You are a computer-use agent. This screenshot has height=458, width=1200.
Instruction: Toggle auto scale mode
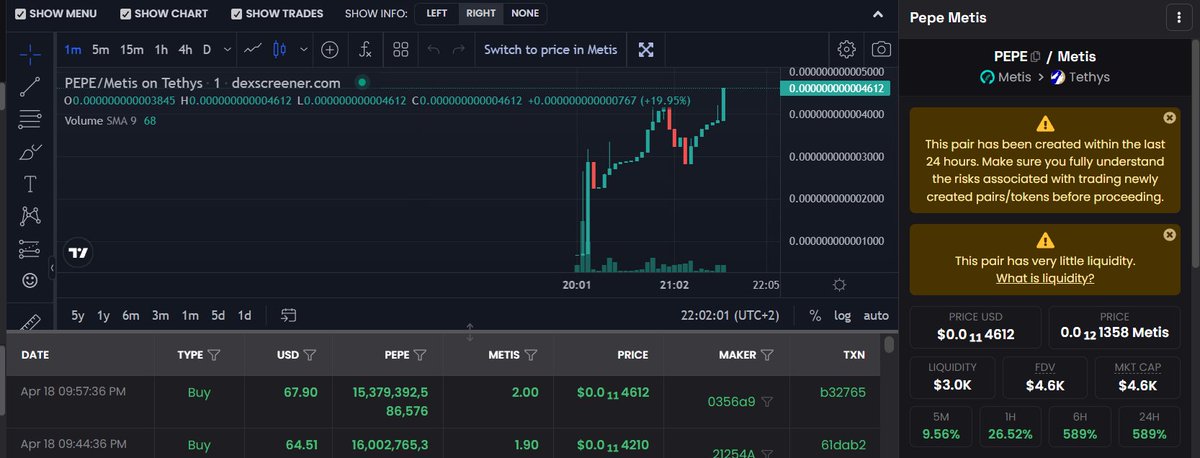(x=876, y=315)
